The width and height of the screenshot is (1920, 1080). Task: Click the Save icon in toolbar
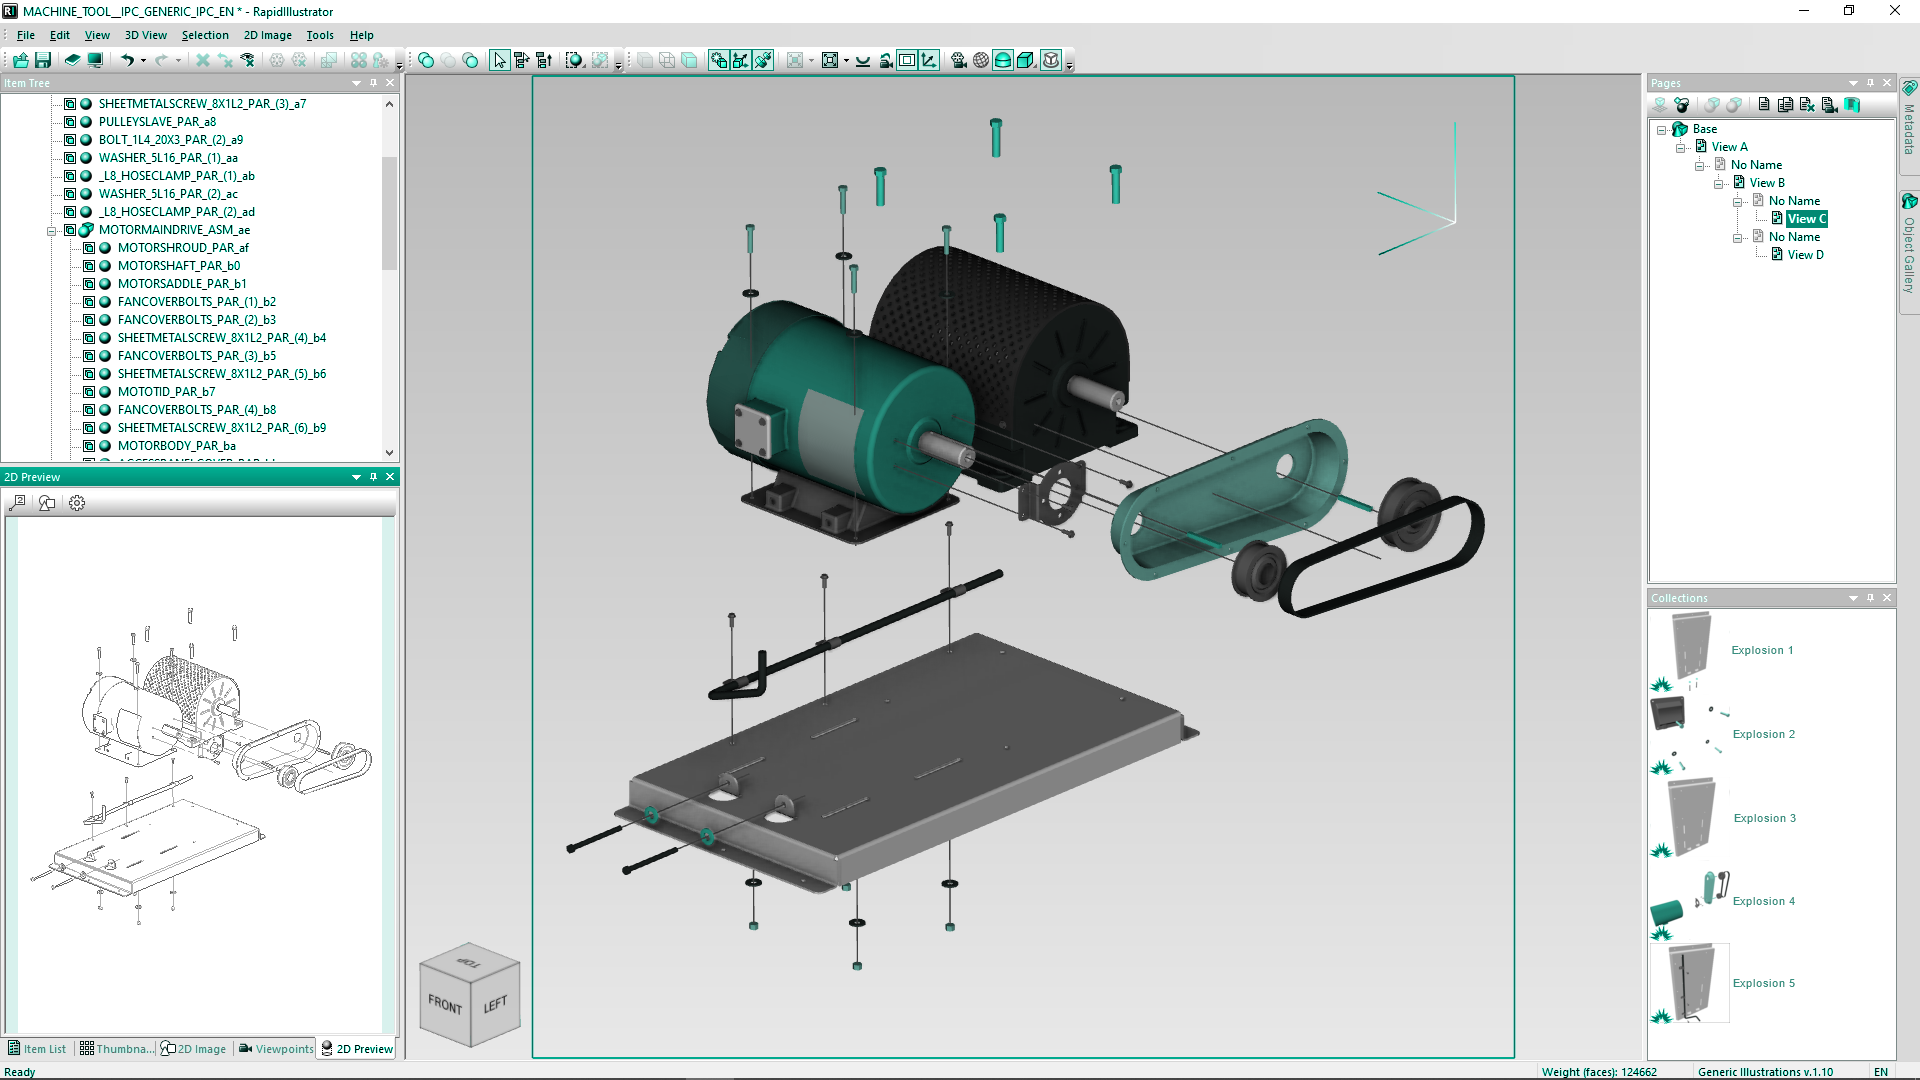pyautogui.click(x=43, y=60)
